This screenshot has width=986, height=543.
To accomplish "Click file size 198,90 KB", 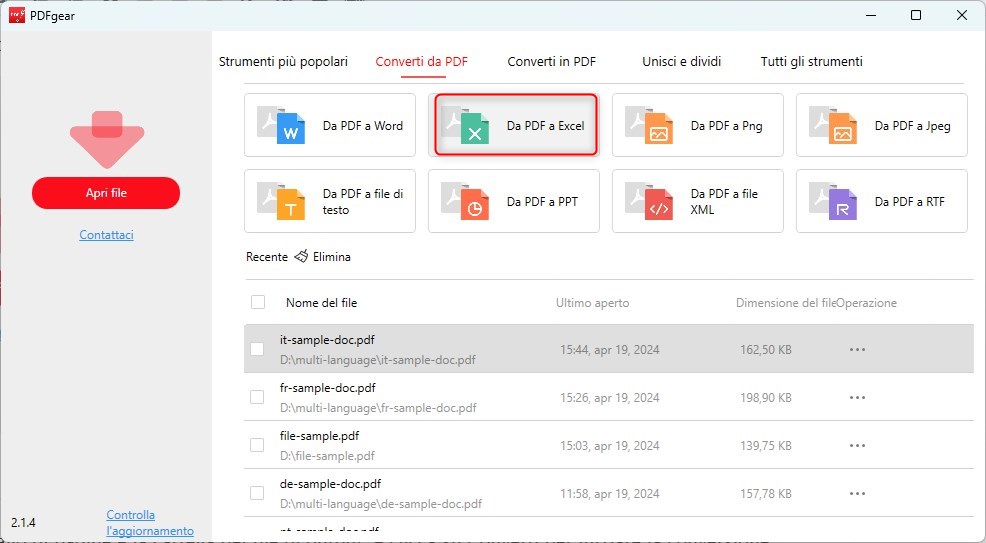I will point(765,397).
